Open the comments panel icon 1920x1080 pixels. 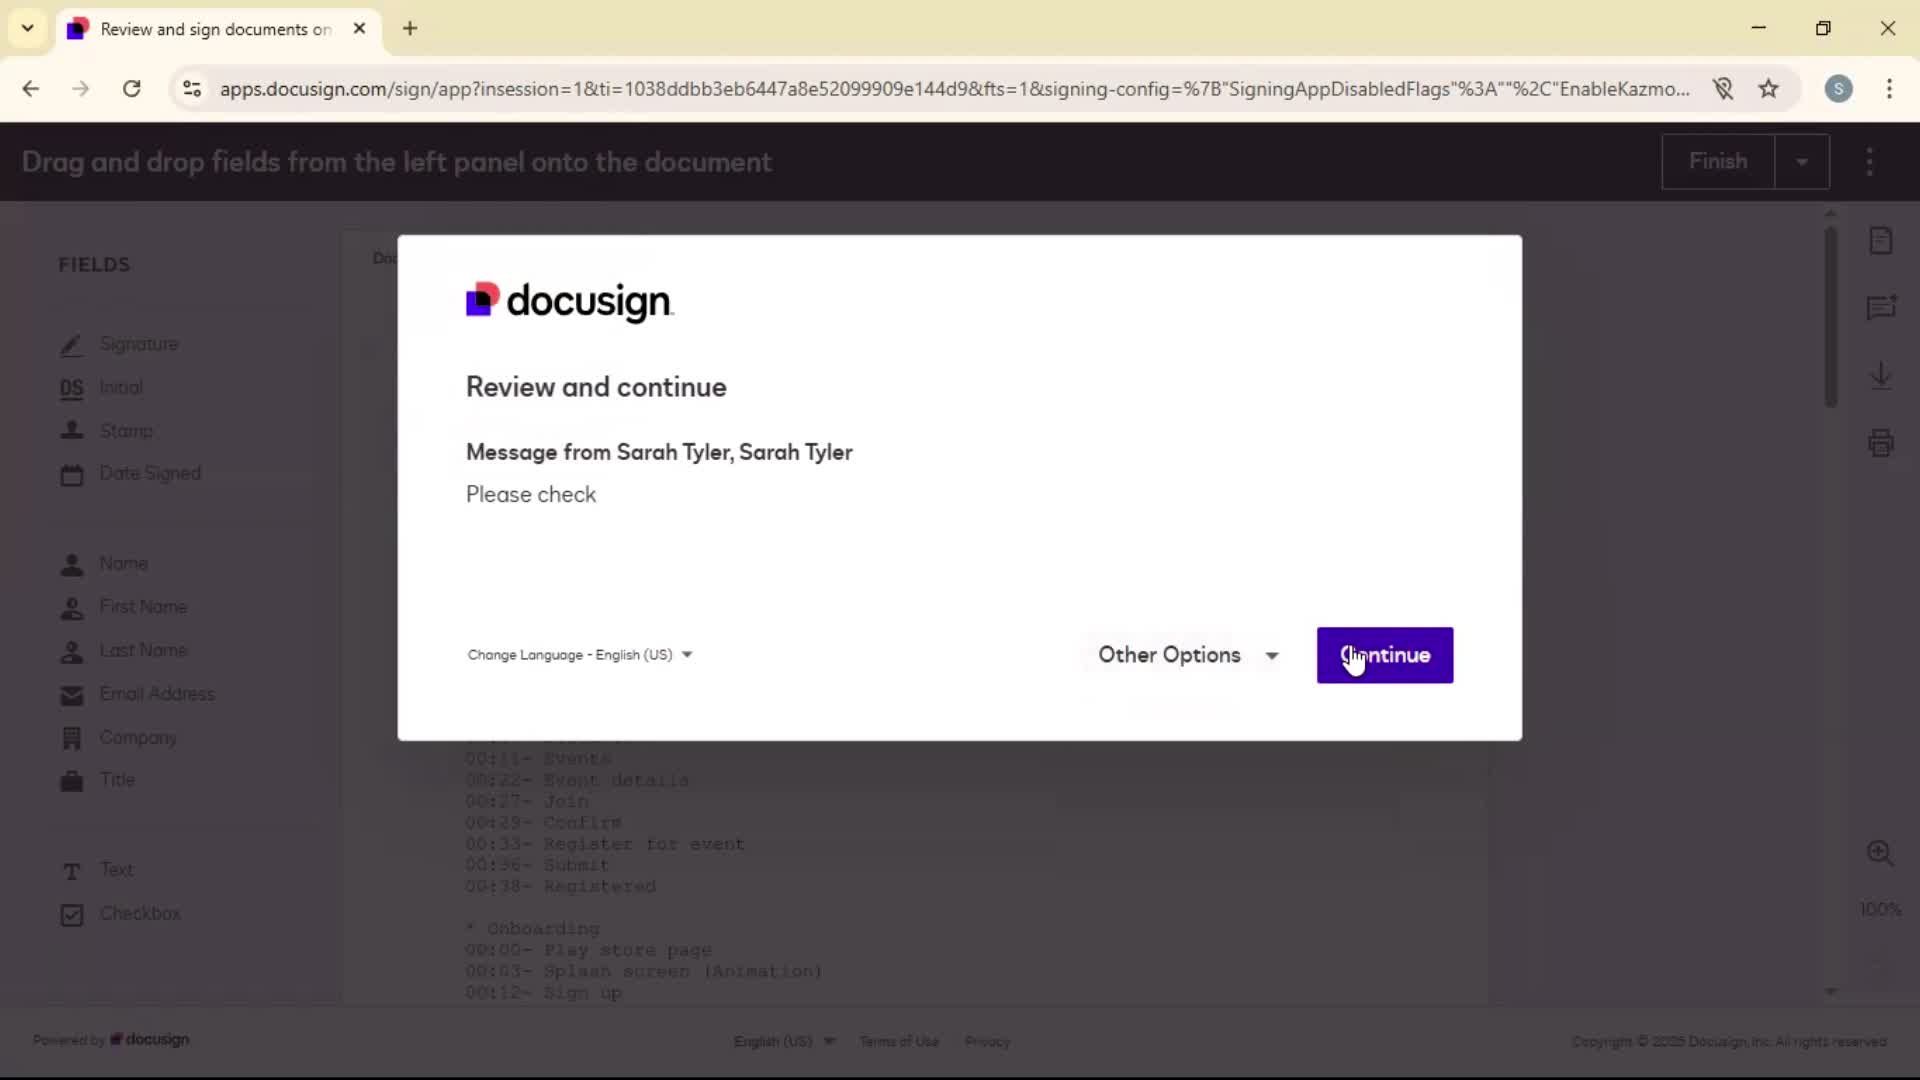[x=1880, y=308]
